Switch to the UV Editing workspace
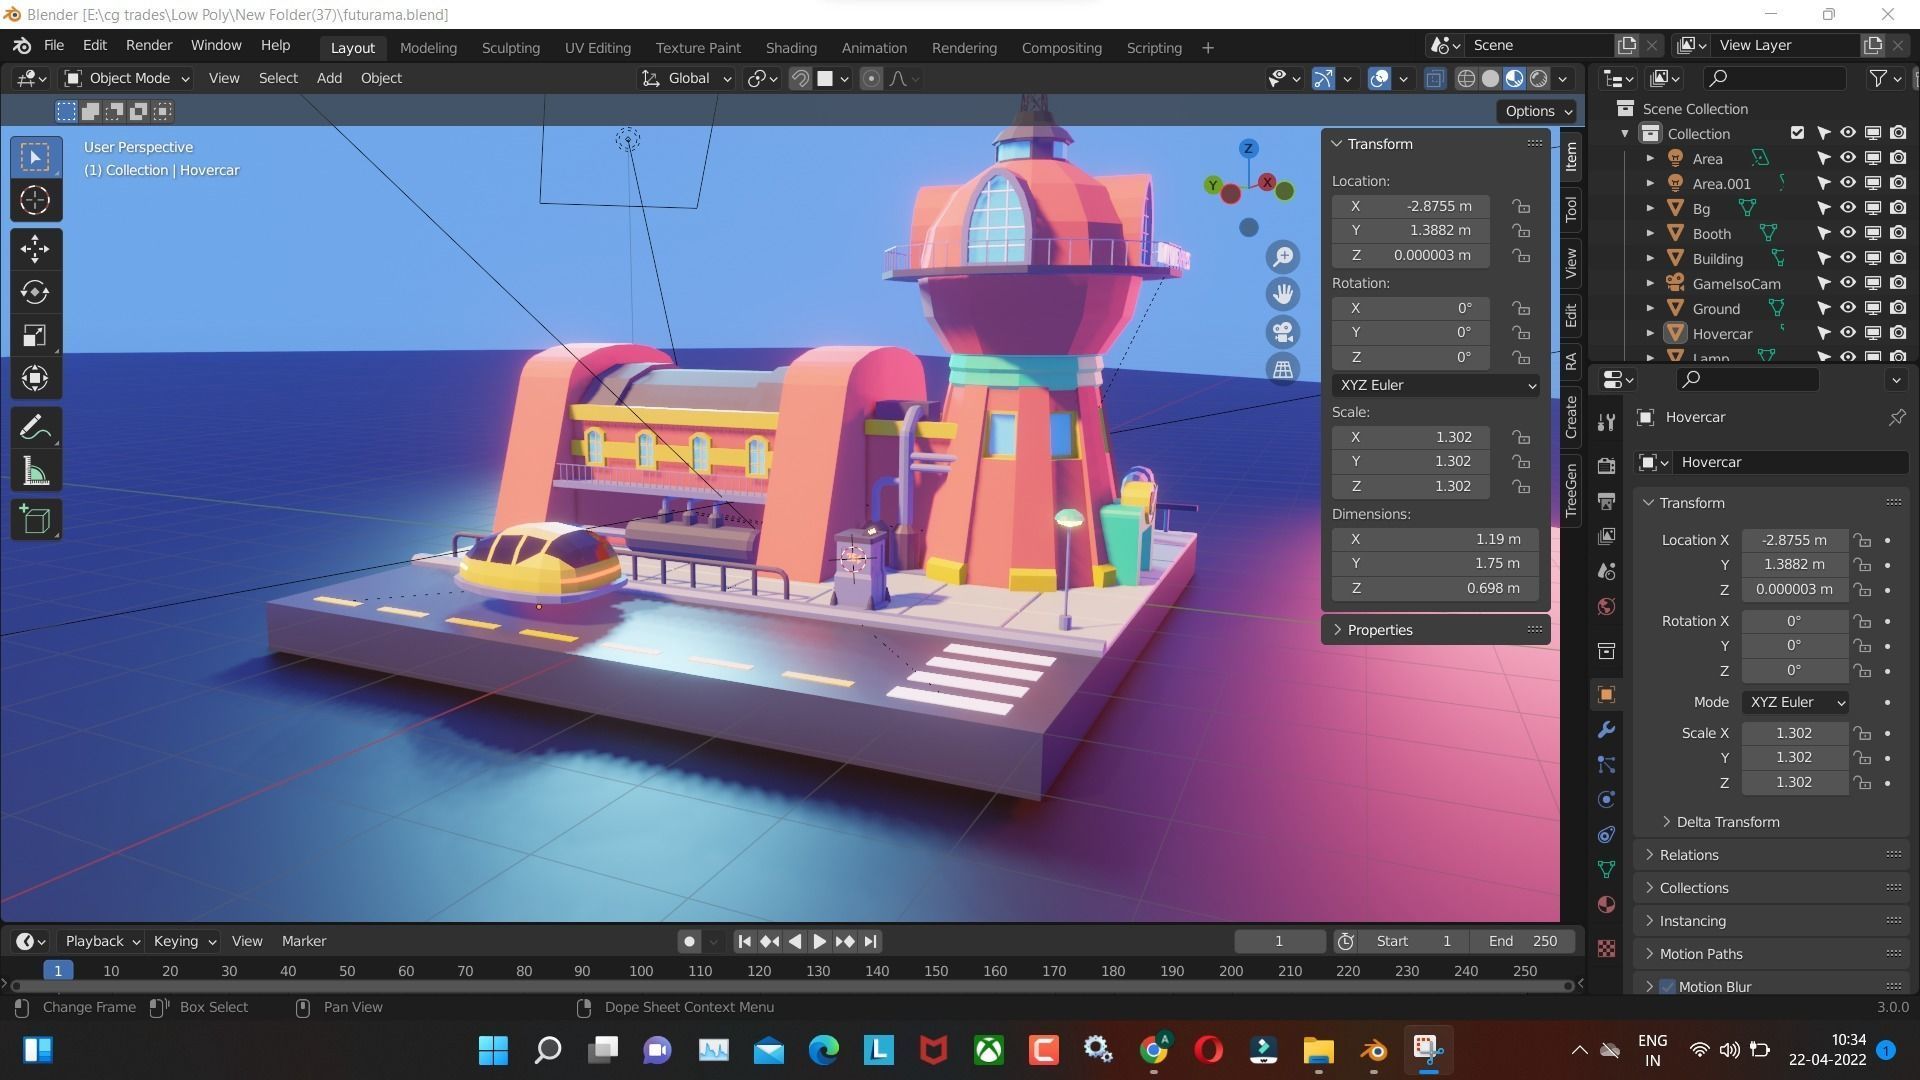The image size is (1920, 1080). [597, 47]
